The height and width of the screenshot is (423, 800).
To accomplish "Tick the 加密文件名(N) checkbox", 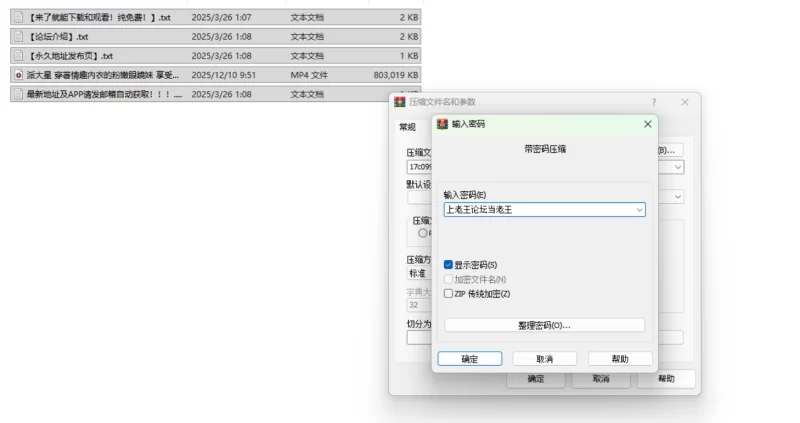I will (448, 279).
